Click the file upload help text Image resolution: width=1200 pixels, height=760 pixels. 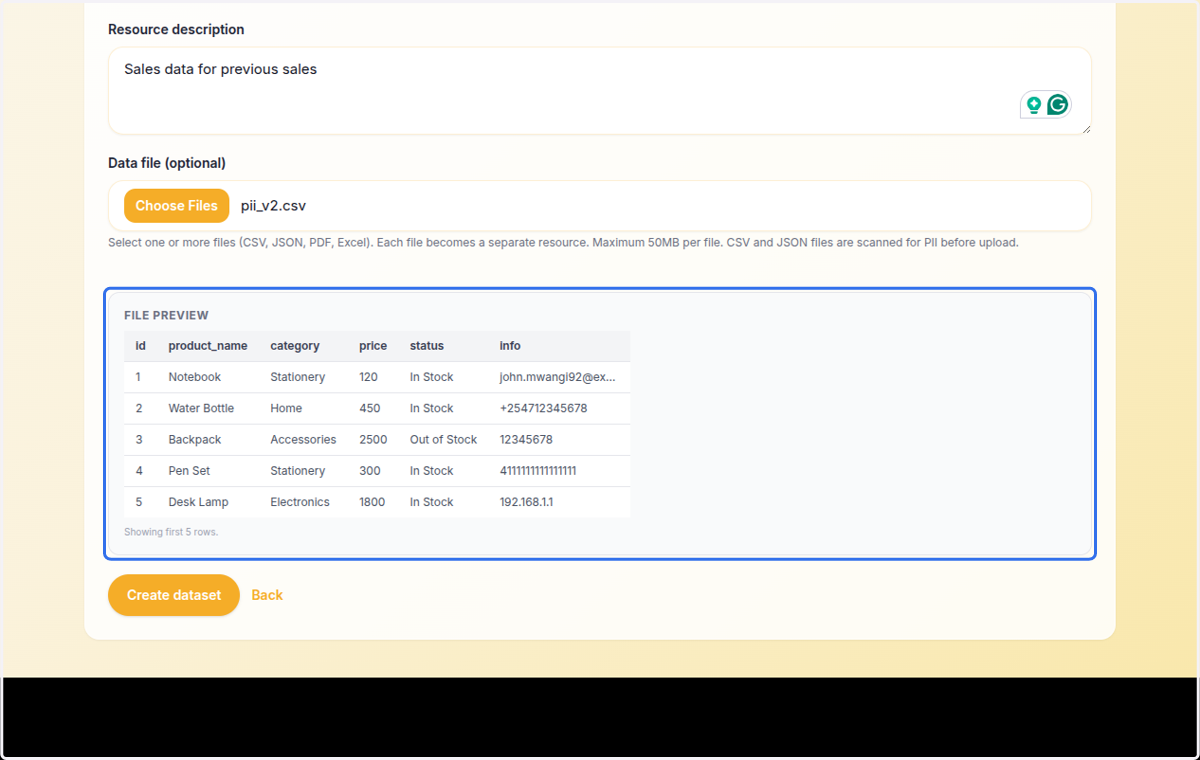click(x=563, y=242)
